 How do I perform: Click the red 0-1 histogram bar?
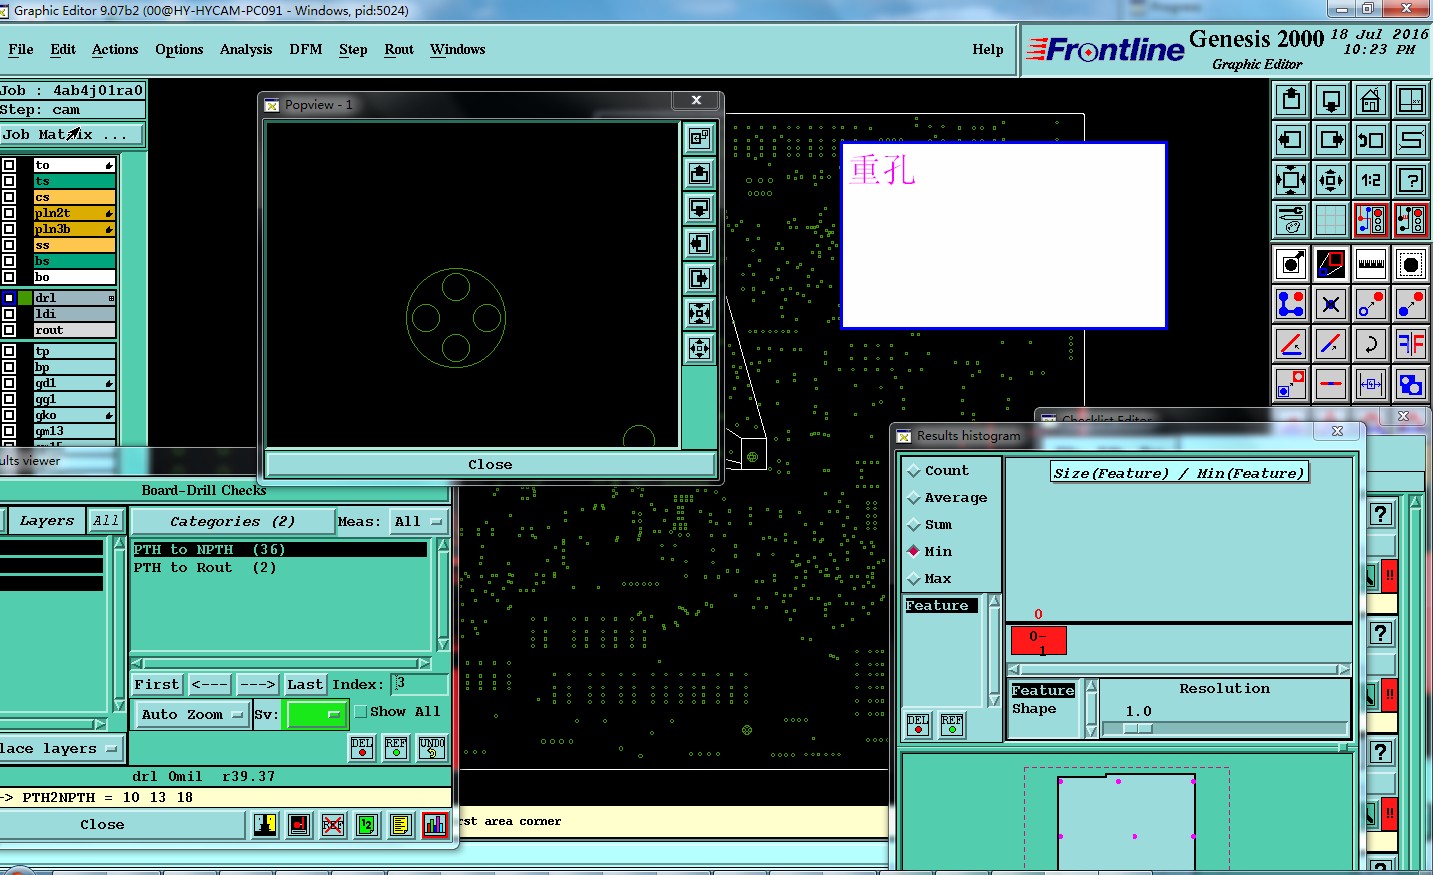coord(1039,641)
